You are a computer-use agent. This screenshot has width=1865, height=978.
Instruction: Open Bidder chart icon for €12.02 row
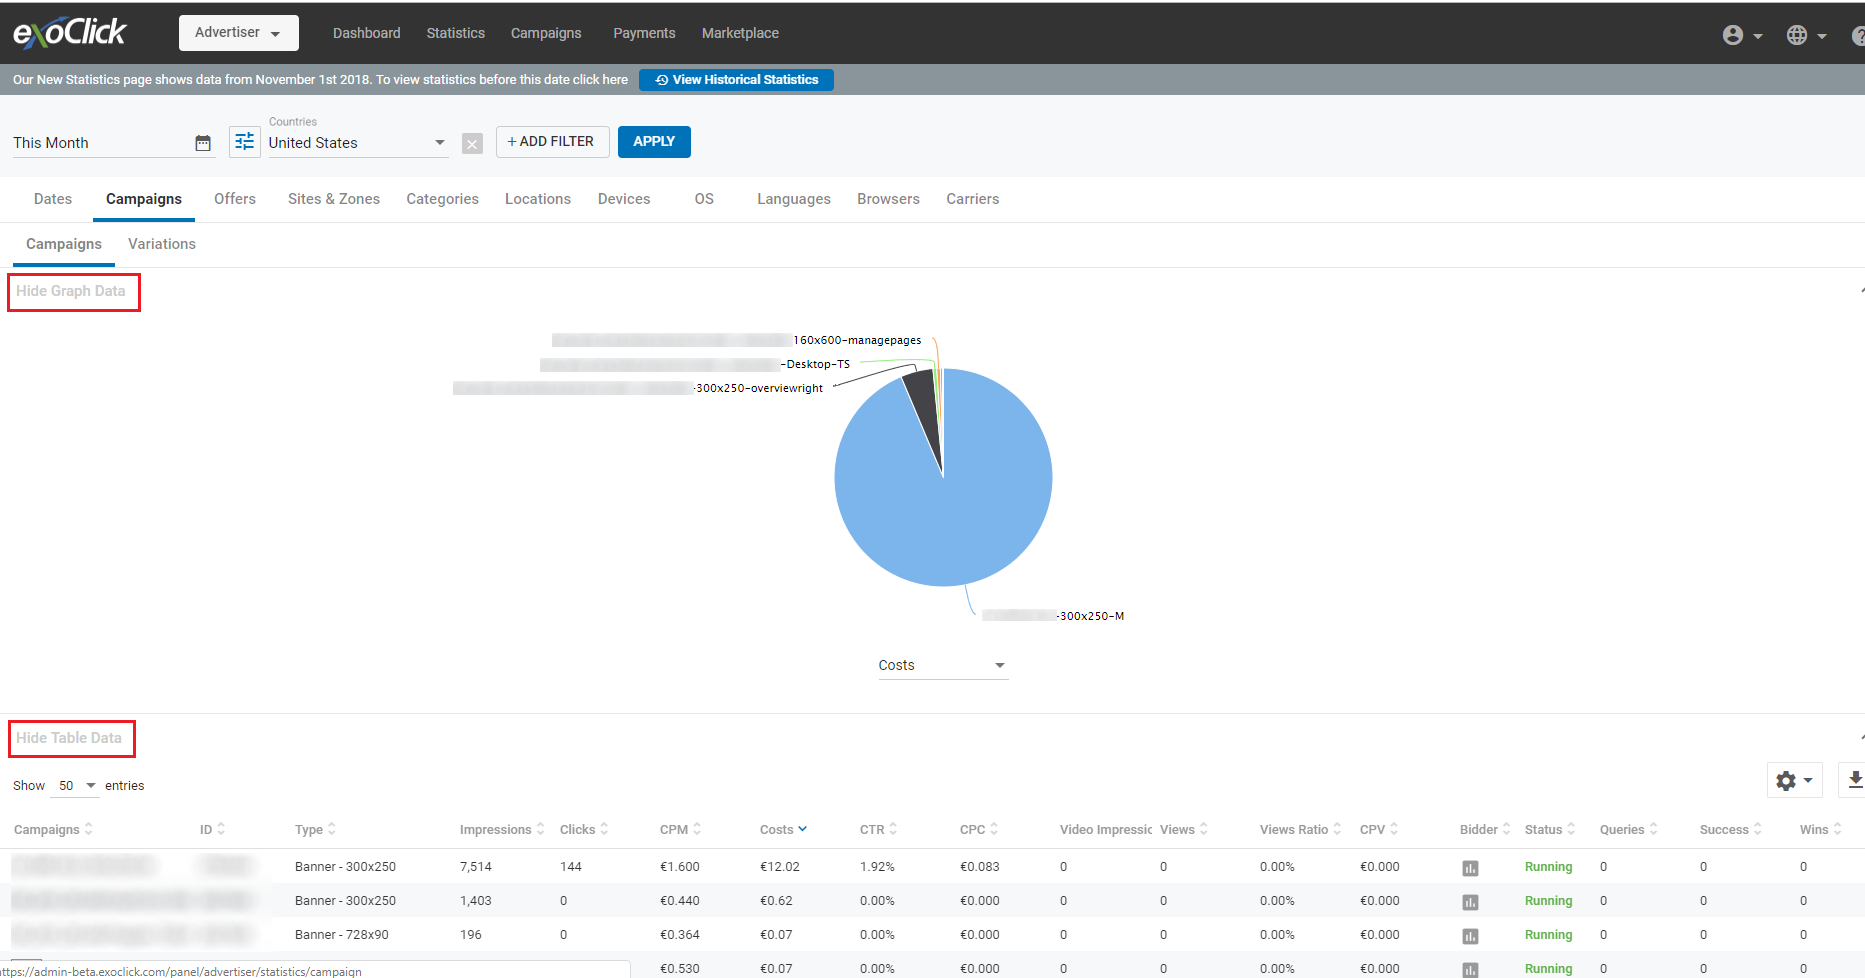coord(1470,868)
